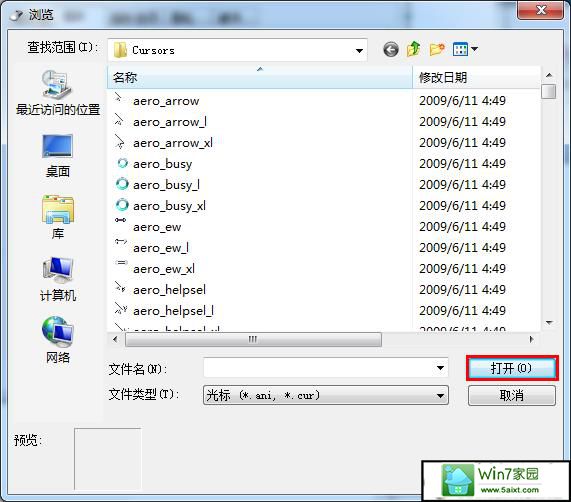Sort by the 修改日期 column header
This screenshot has width=571, height=502.
pos(476,77)
